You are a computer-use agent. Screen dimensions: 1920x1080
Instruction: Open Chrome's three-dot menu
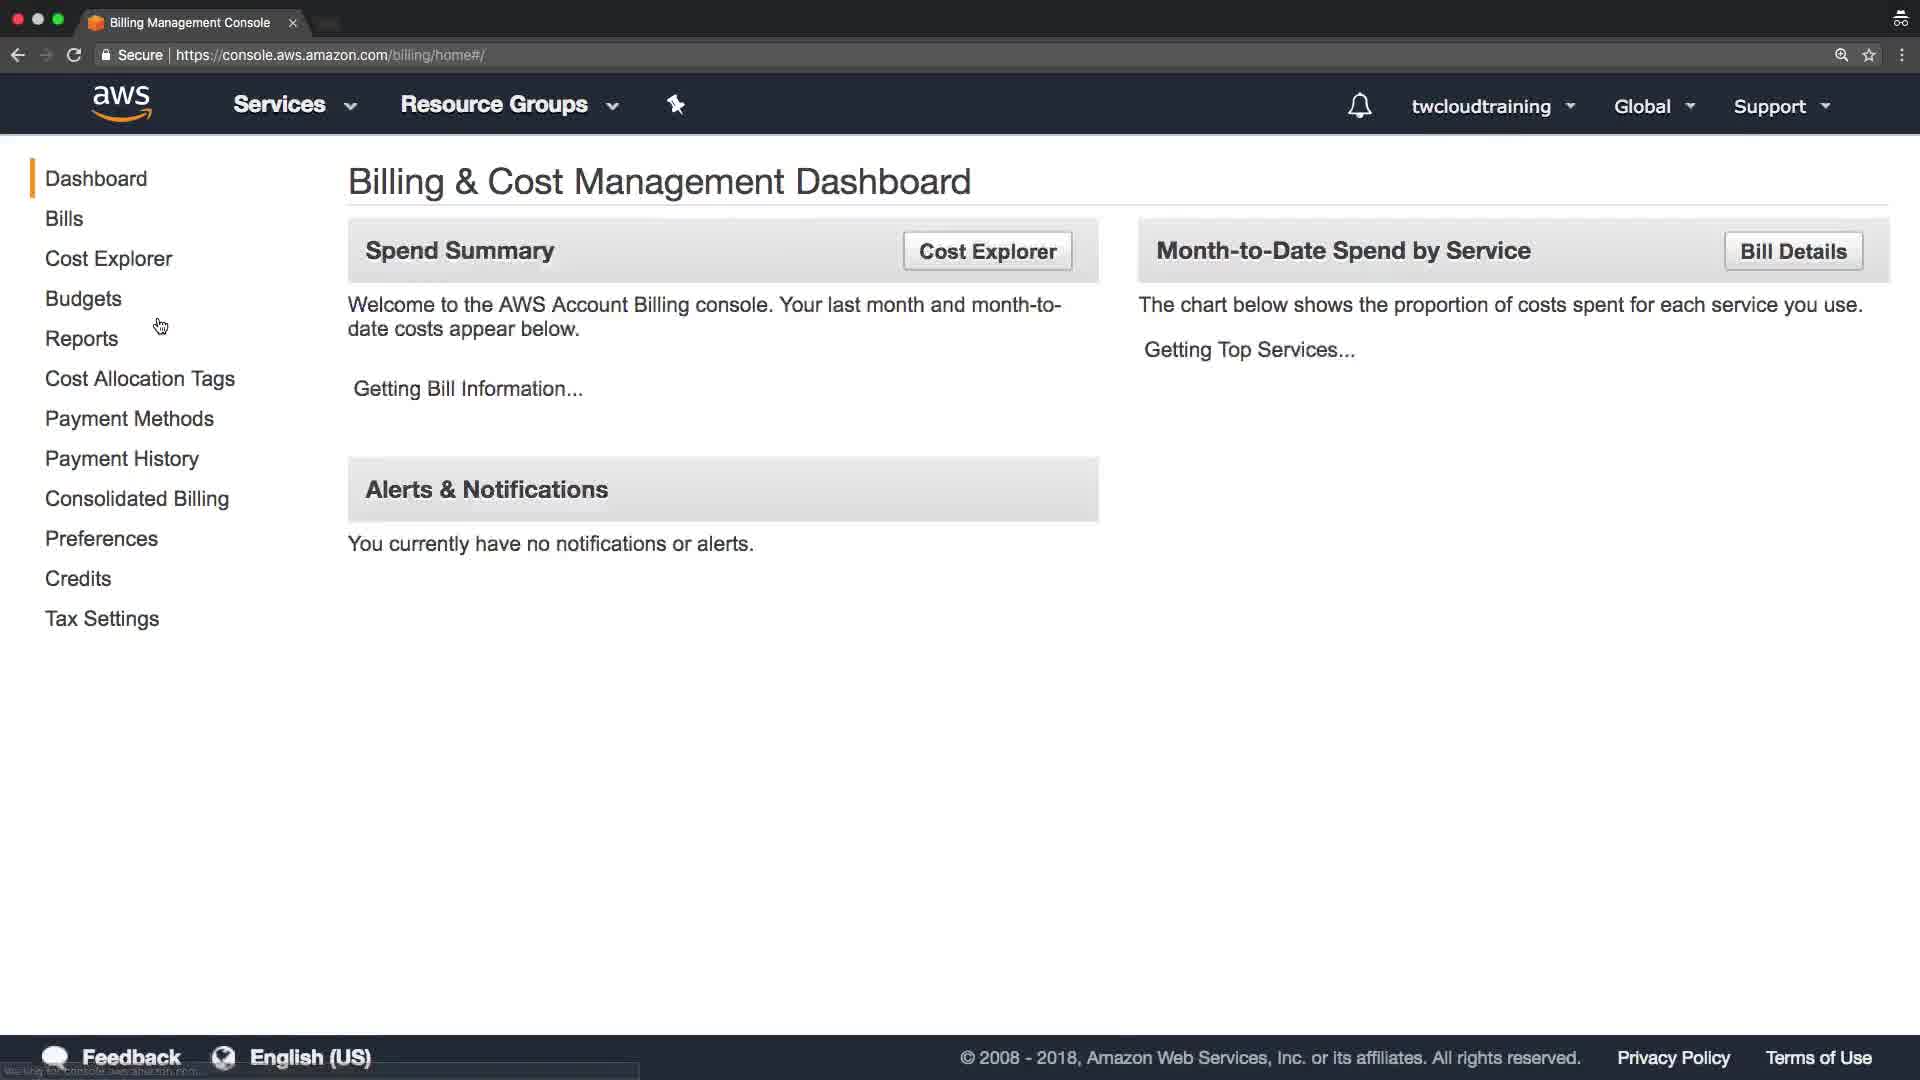click(x=1902, y=55)
